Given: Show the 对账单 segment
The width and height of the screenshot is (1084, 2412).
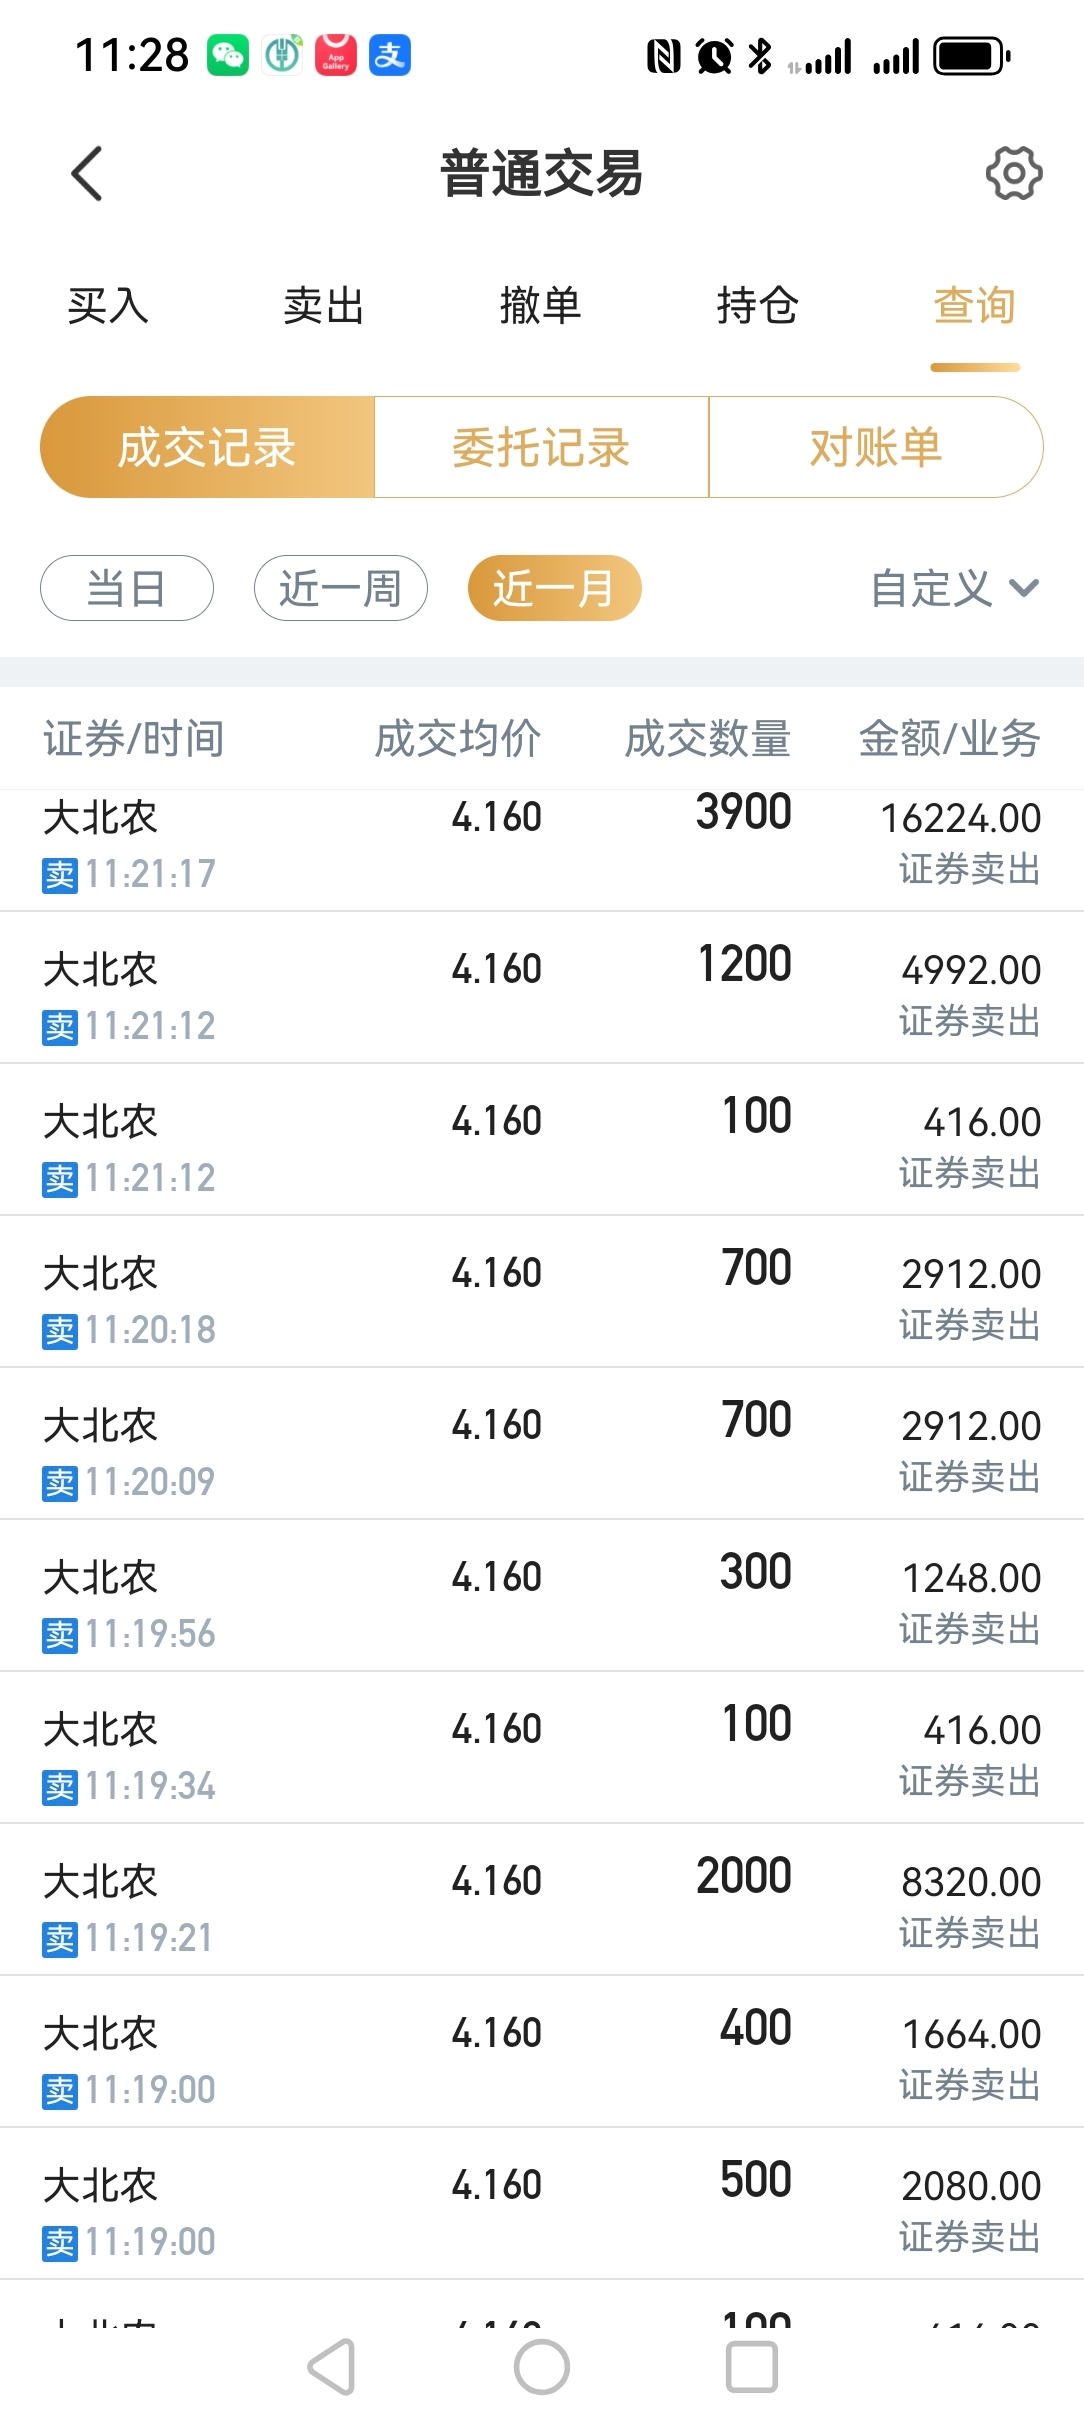Looking at the screenshot, I should 875,447.
